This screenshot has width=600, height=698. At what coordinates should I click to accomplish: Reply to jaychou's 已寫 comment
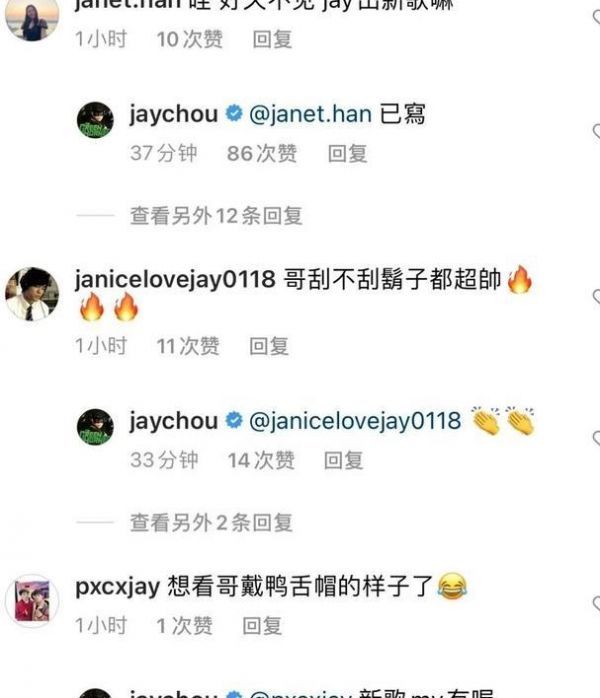348,154
